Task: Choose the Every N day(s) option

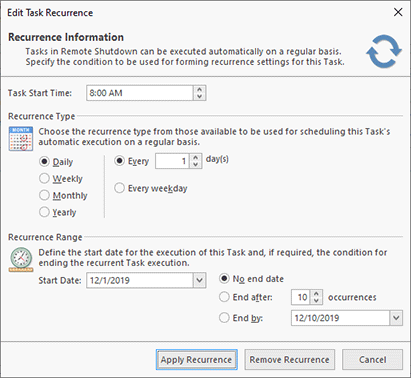Action: point(132,161)
